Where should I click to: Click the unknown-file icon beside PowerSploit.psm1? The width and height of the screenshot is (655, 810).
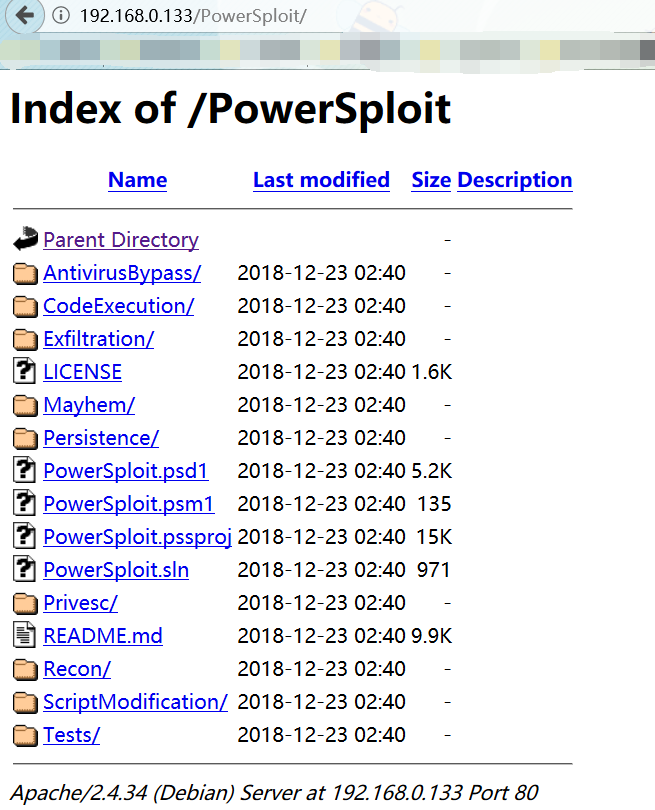coord(24,504)
